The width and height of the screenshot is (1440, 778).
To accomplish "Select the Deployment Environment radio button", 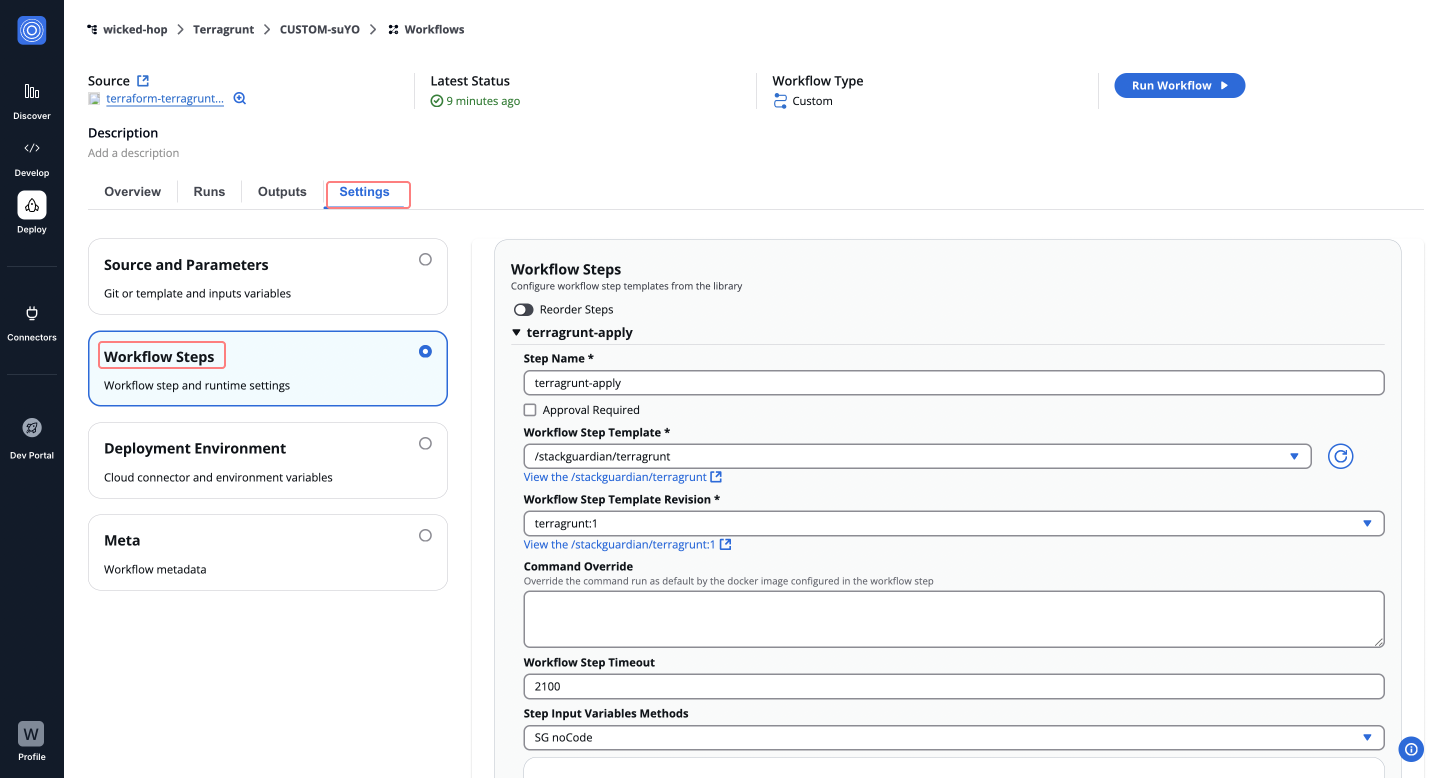I will pos(425,443).
